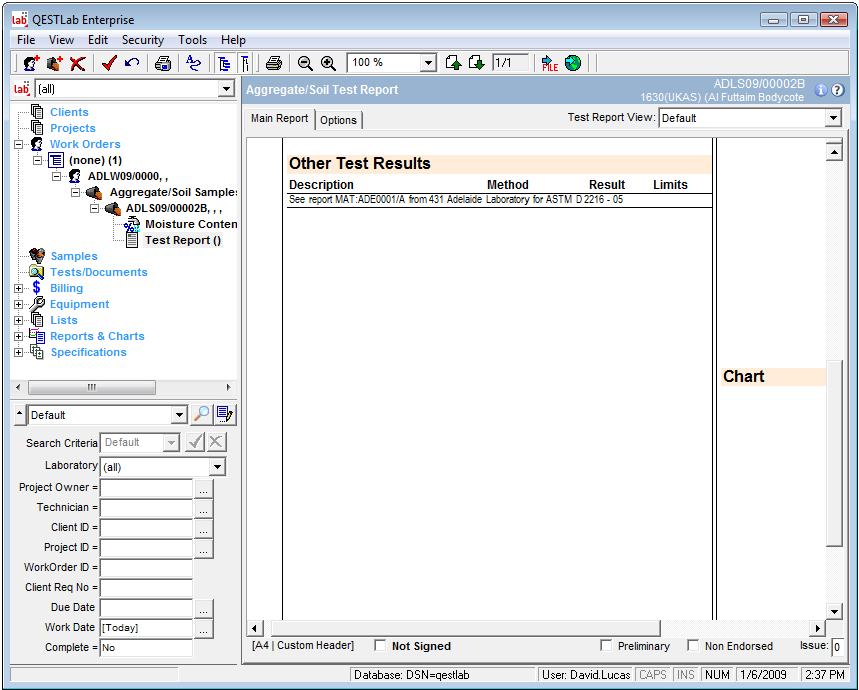Check the Non Endorsed checkbox
859x690 pixels.
tap(693, 646)
